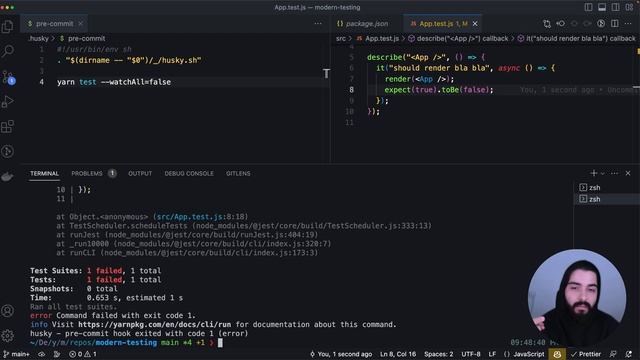Change indentation via Spaces: 2

pos(439,354)
